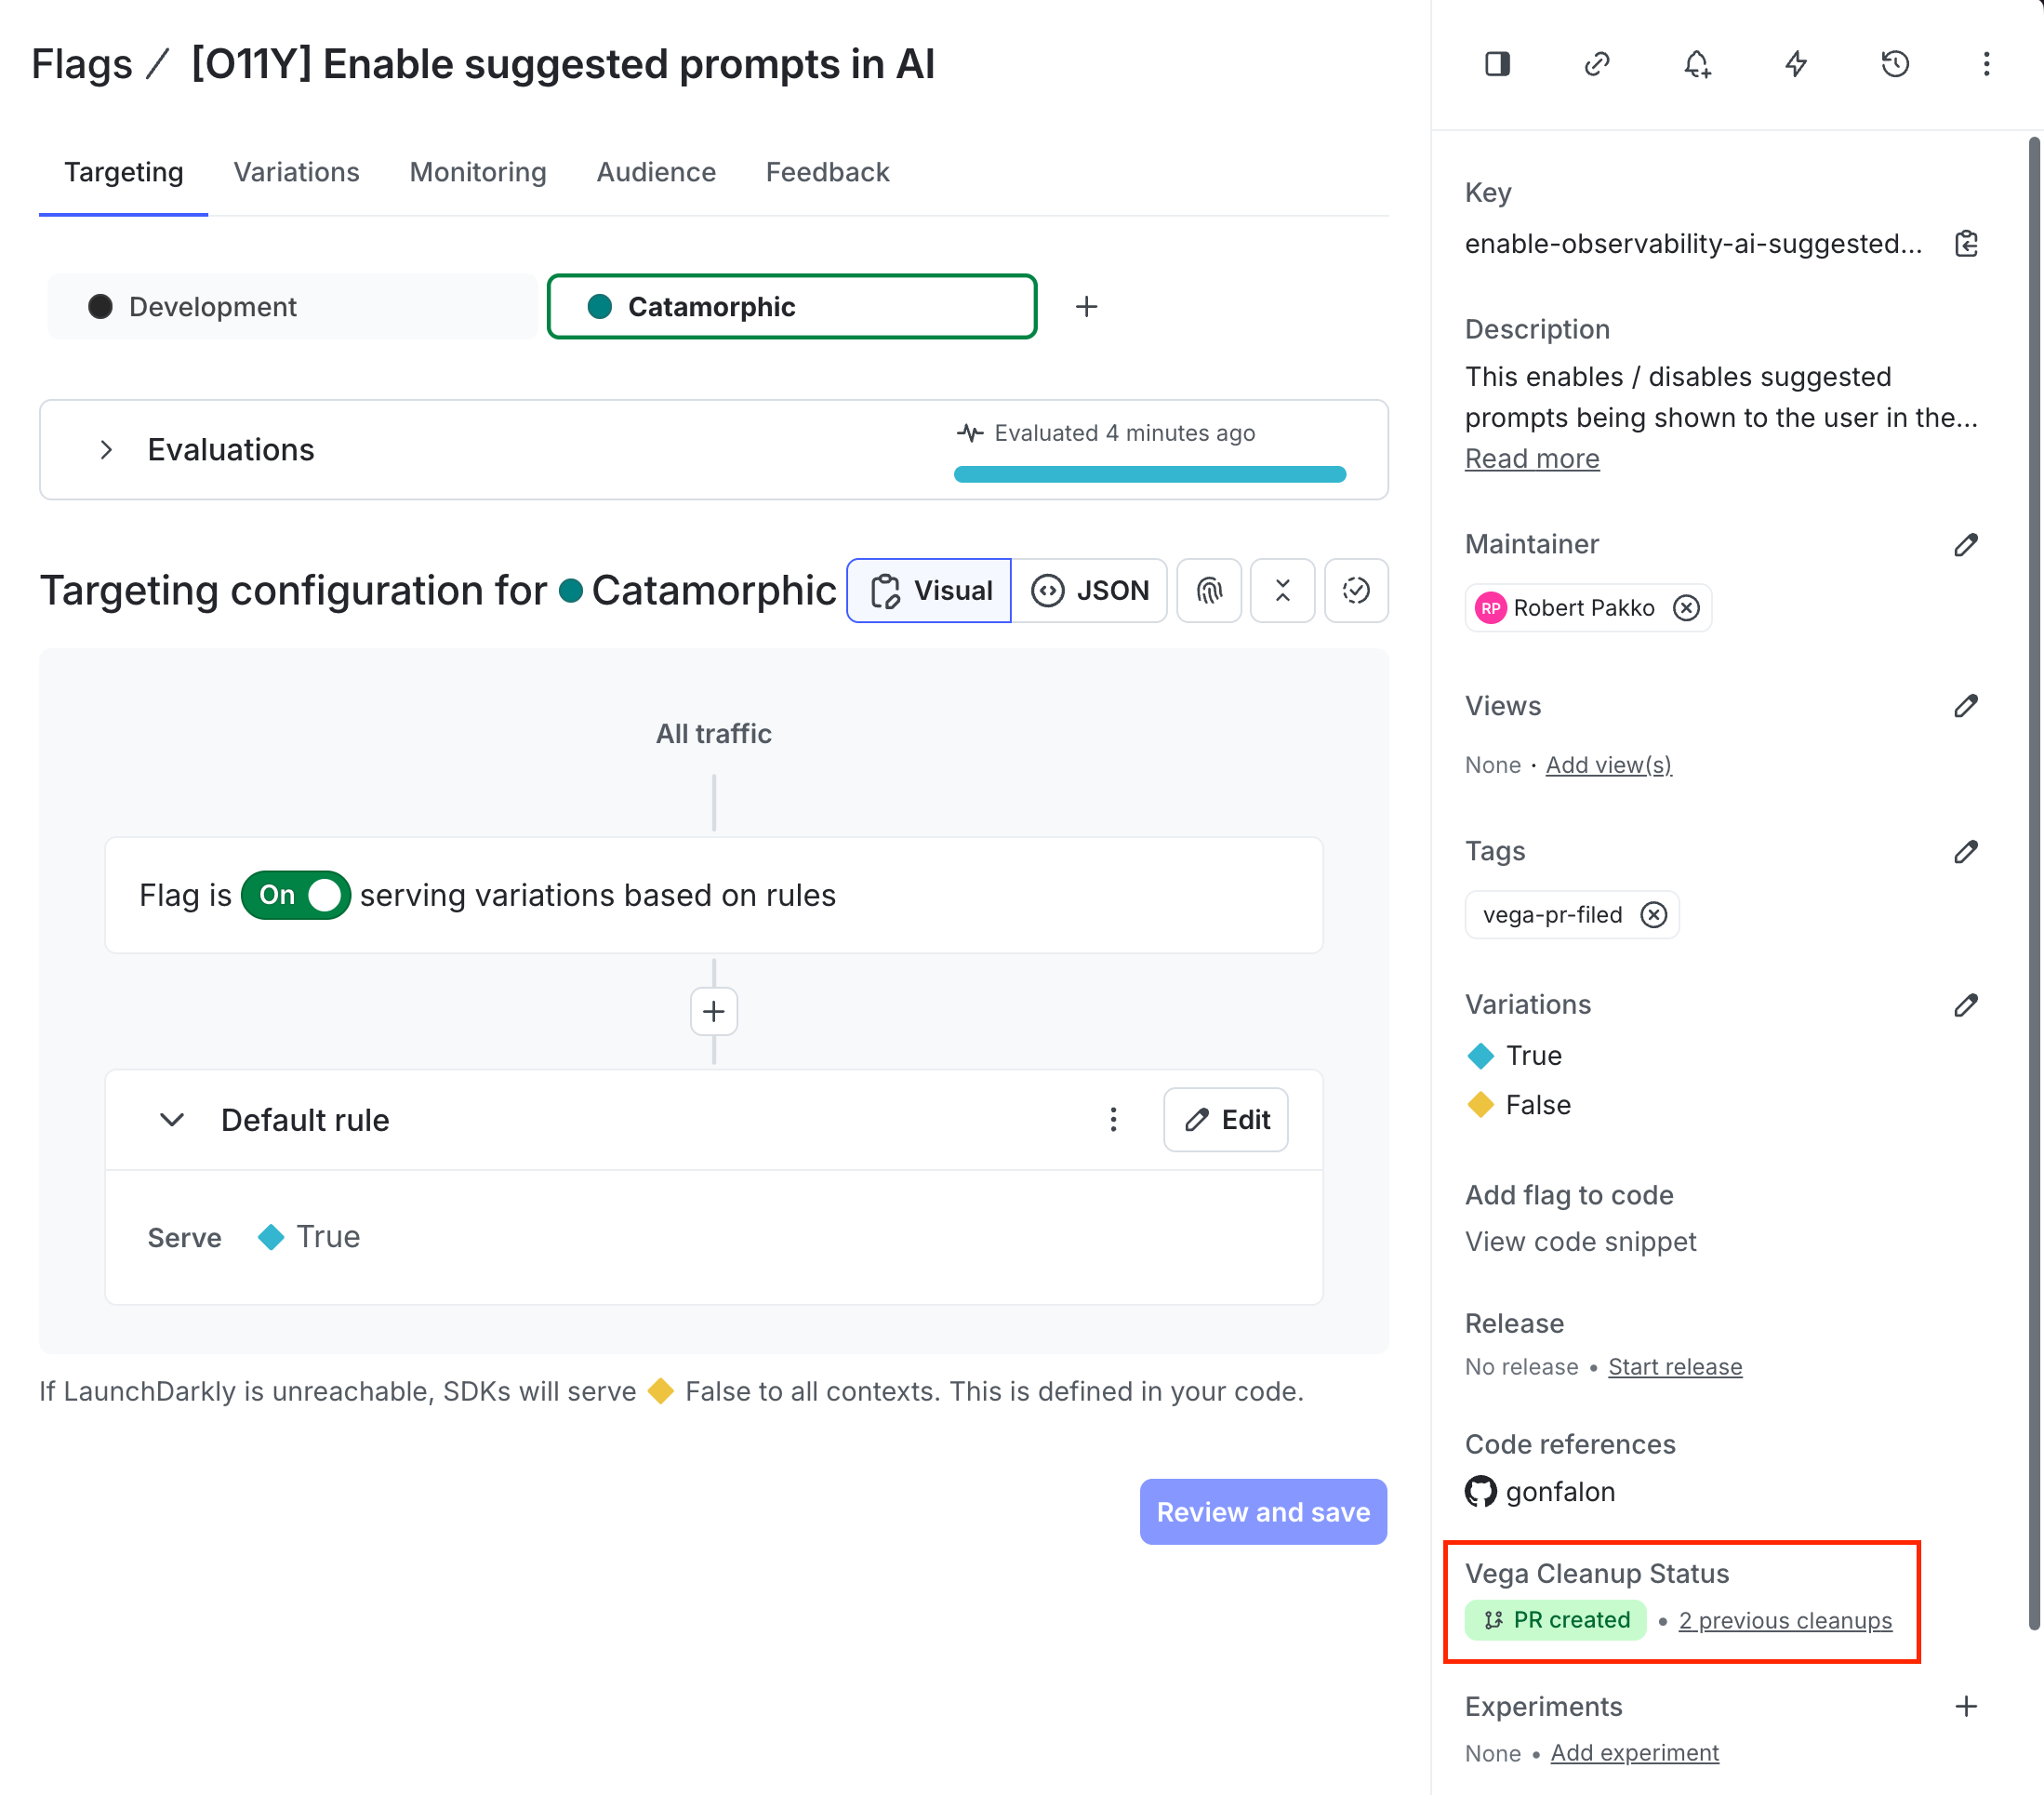Expand the Evaluations section
The height and width of the screenshot is (1795, 2044).
click(107, 449)
